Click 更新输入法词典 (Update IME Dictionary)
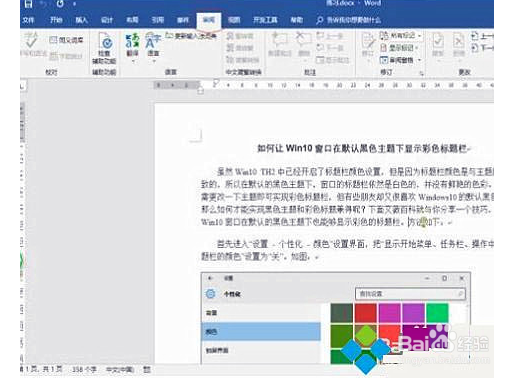 (x=191, y=36)
